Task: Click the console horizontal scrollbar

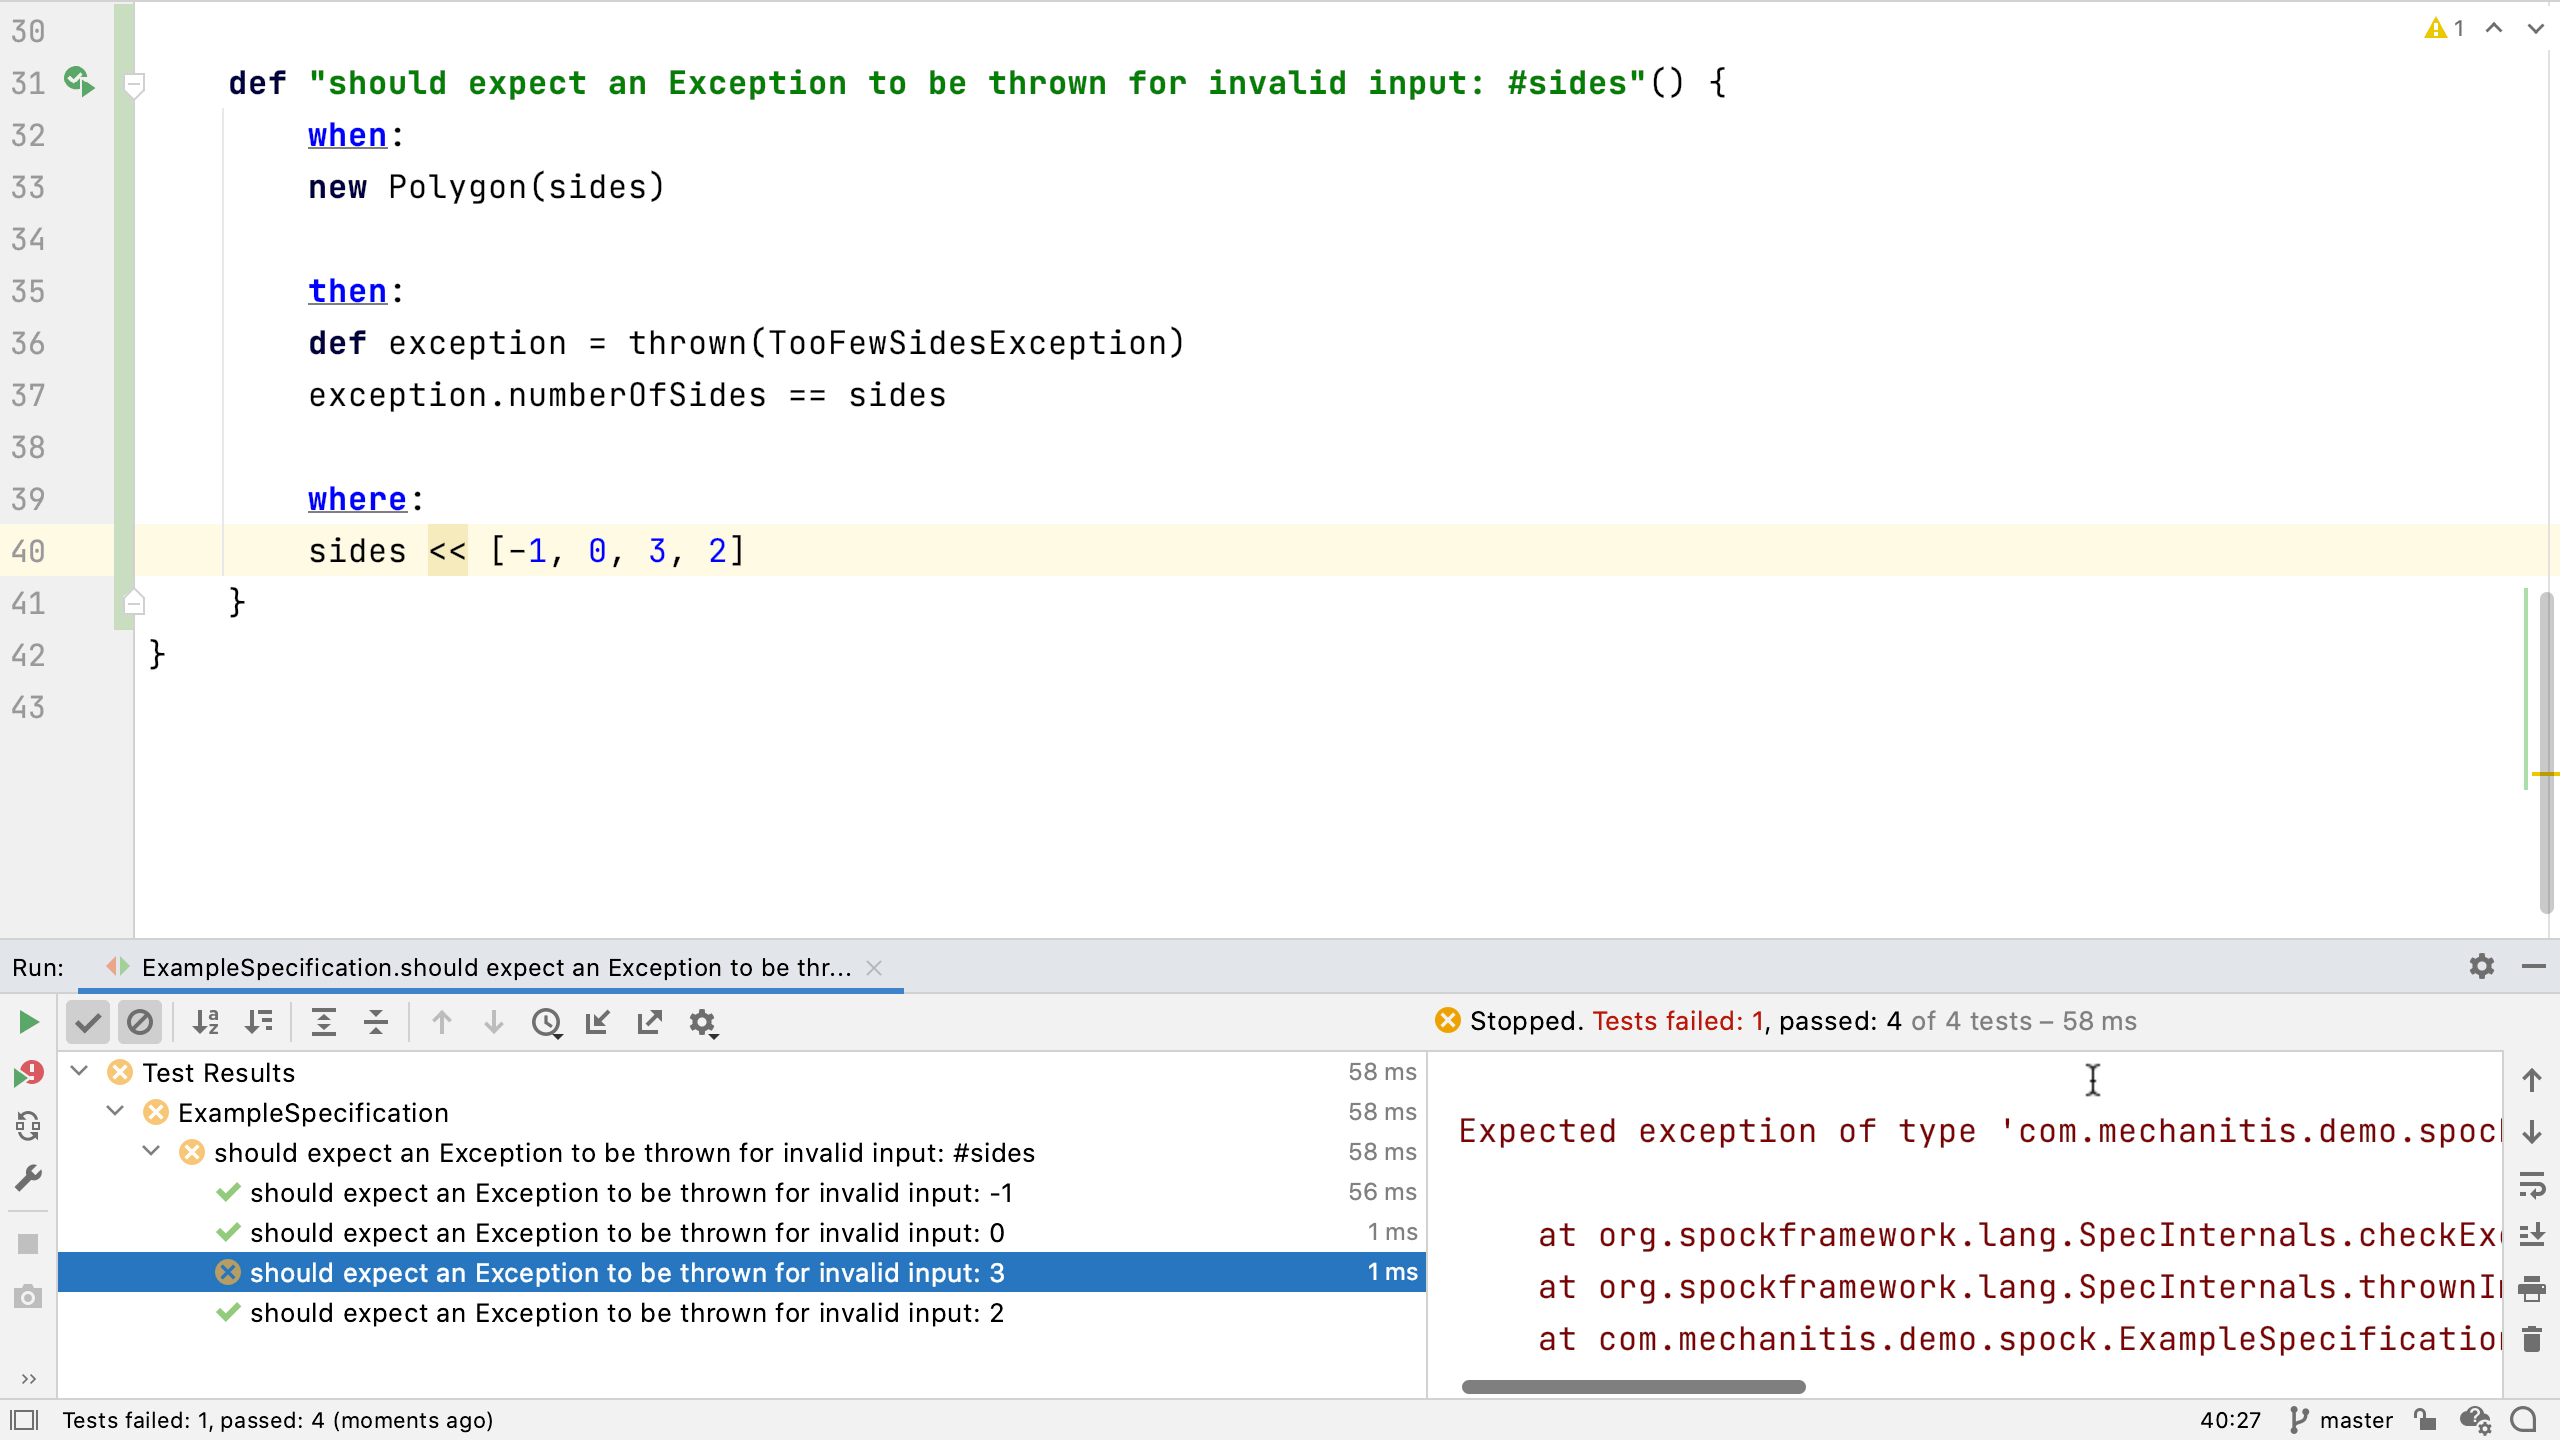Action: pos(1632,1387)
